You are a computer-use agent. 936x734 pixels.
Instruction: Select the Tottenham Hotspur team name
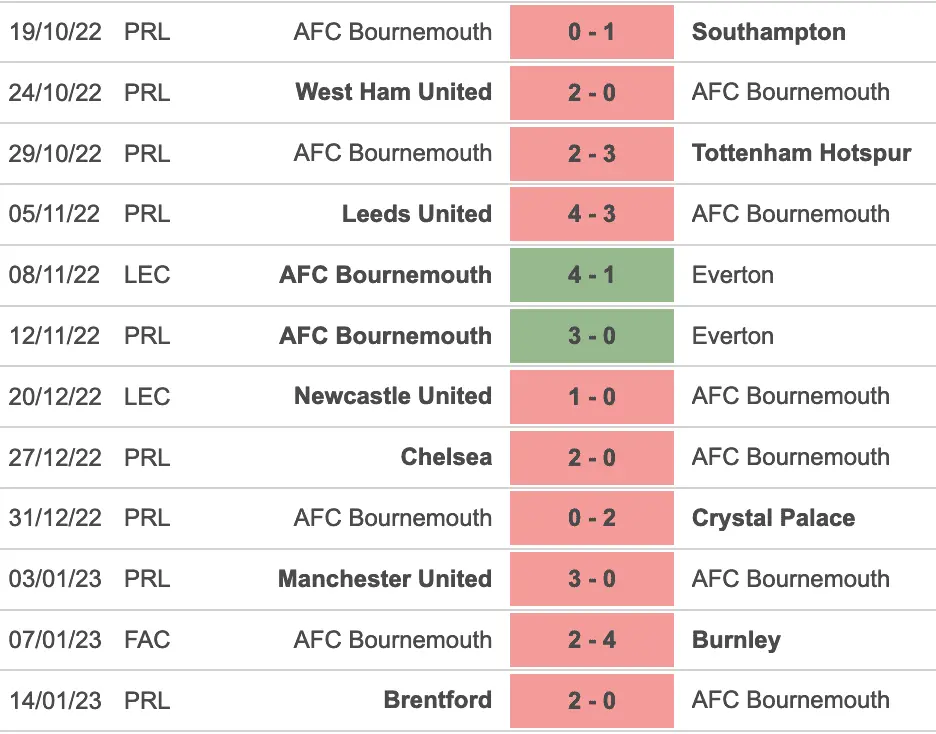[x=801, y=153]
